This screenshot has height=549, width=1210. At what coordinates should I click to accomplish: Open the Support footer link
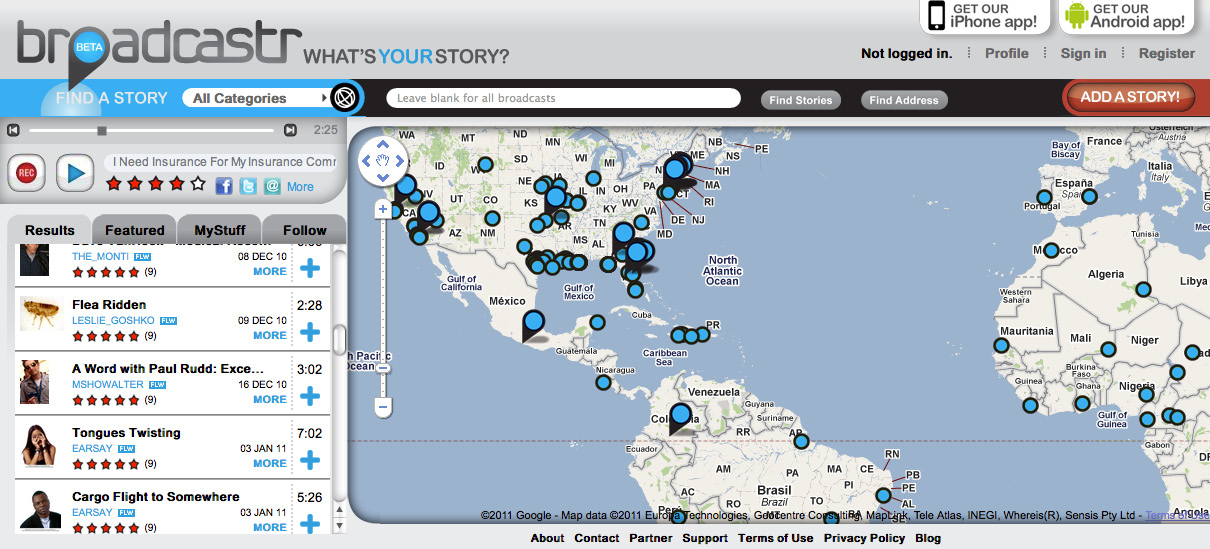coord(705,538)
